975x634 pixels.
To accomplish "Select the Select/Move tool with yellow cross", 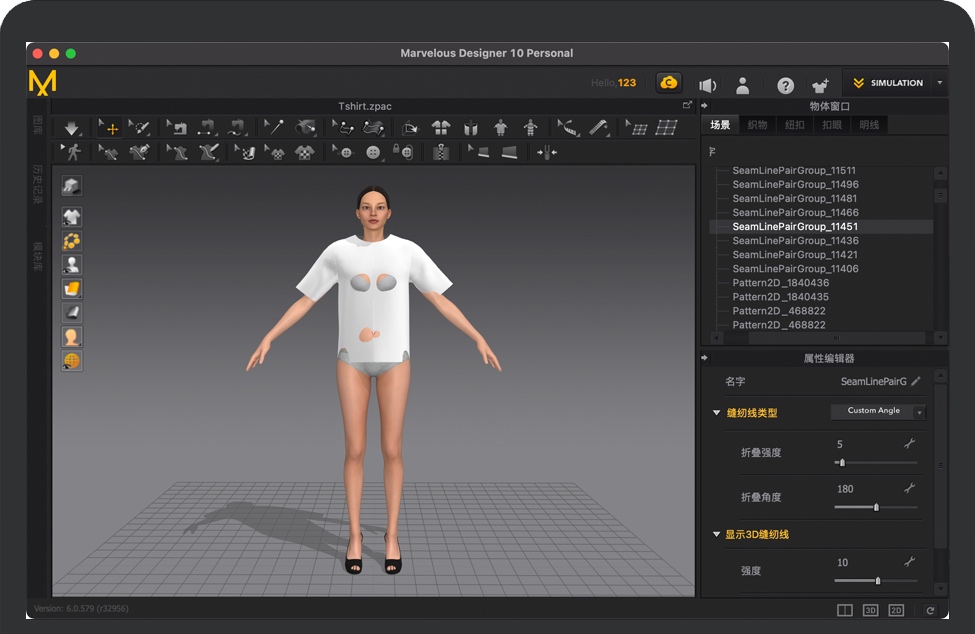I will (x=110, y=128).
